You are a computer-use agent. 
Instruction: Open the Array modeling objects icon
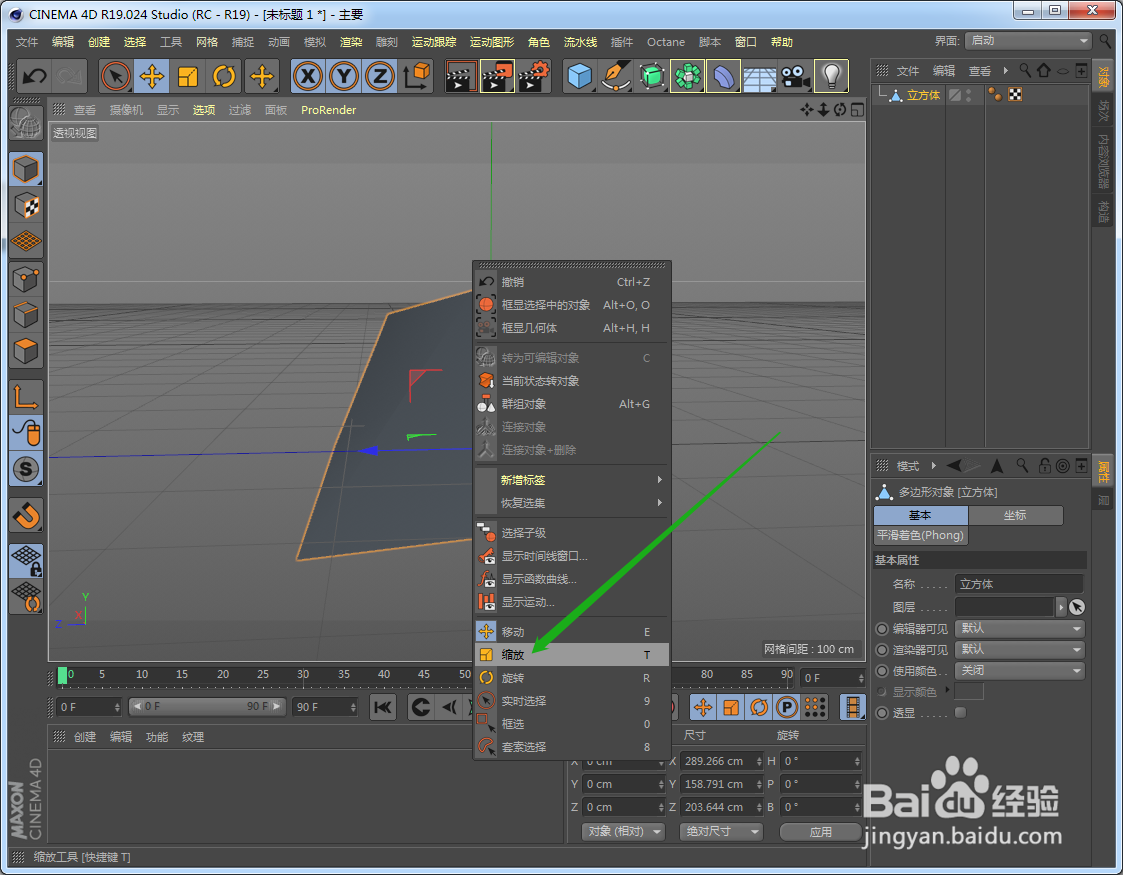tap(688, 77)
